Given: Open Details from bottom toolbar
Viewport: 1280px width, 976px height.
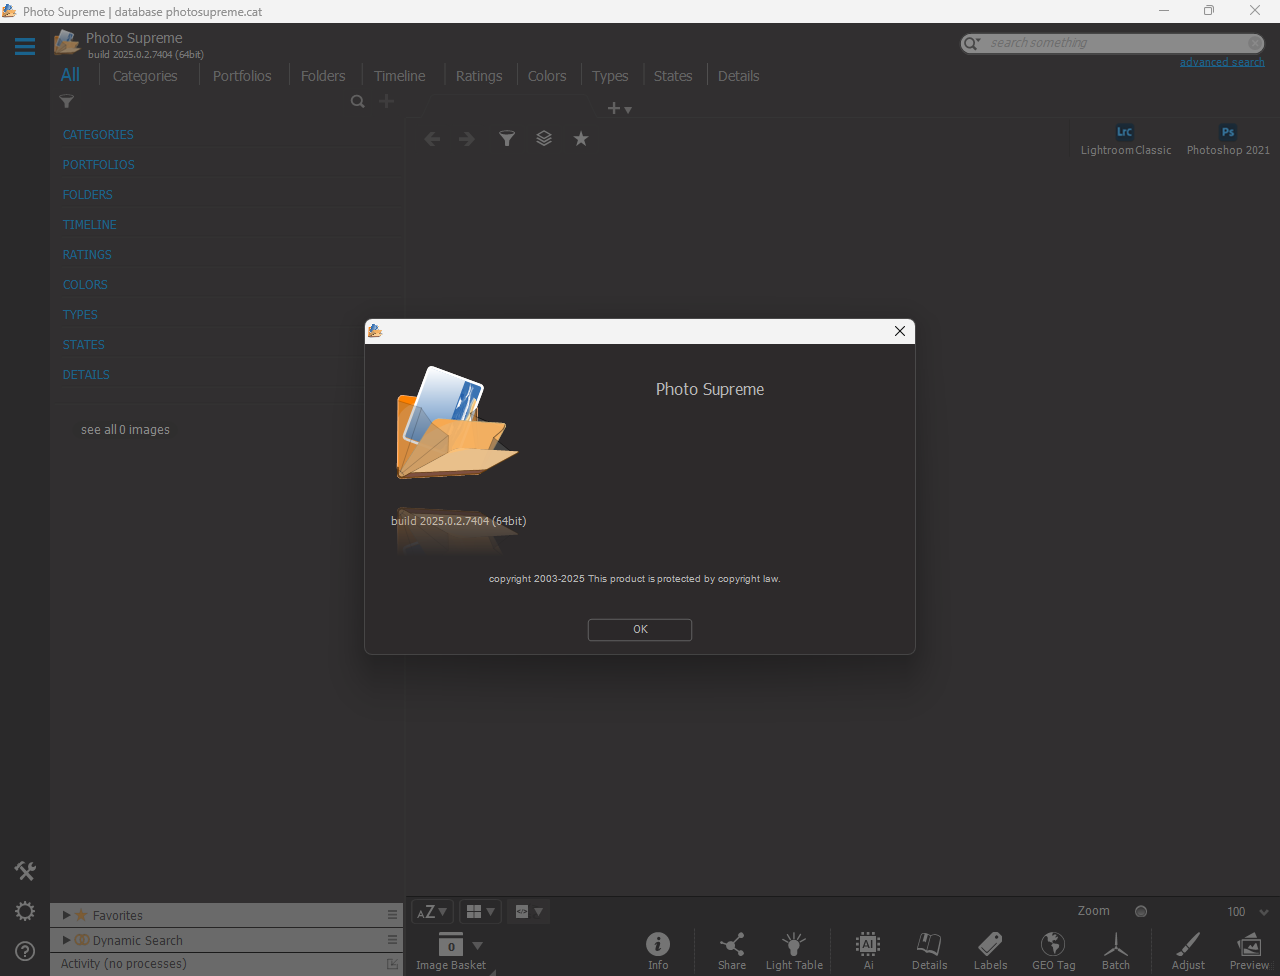Looking at the screenshot, I should (x=929, y=951).
